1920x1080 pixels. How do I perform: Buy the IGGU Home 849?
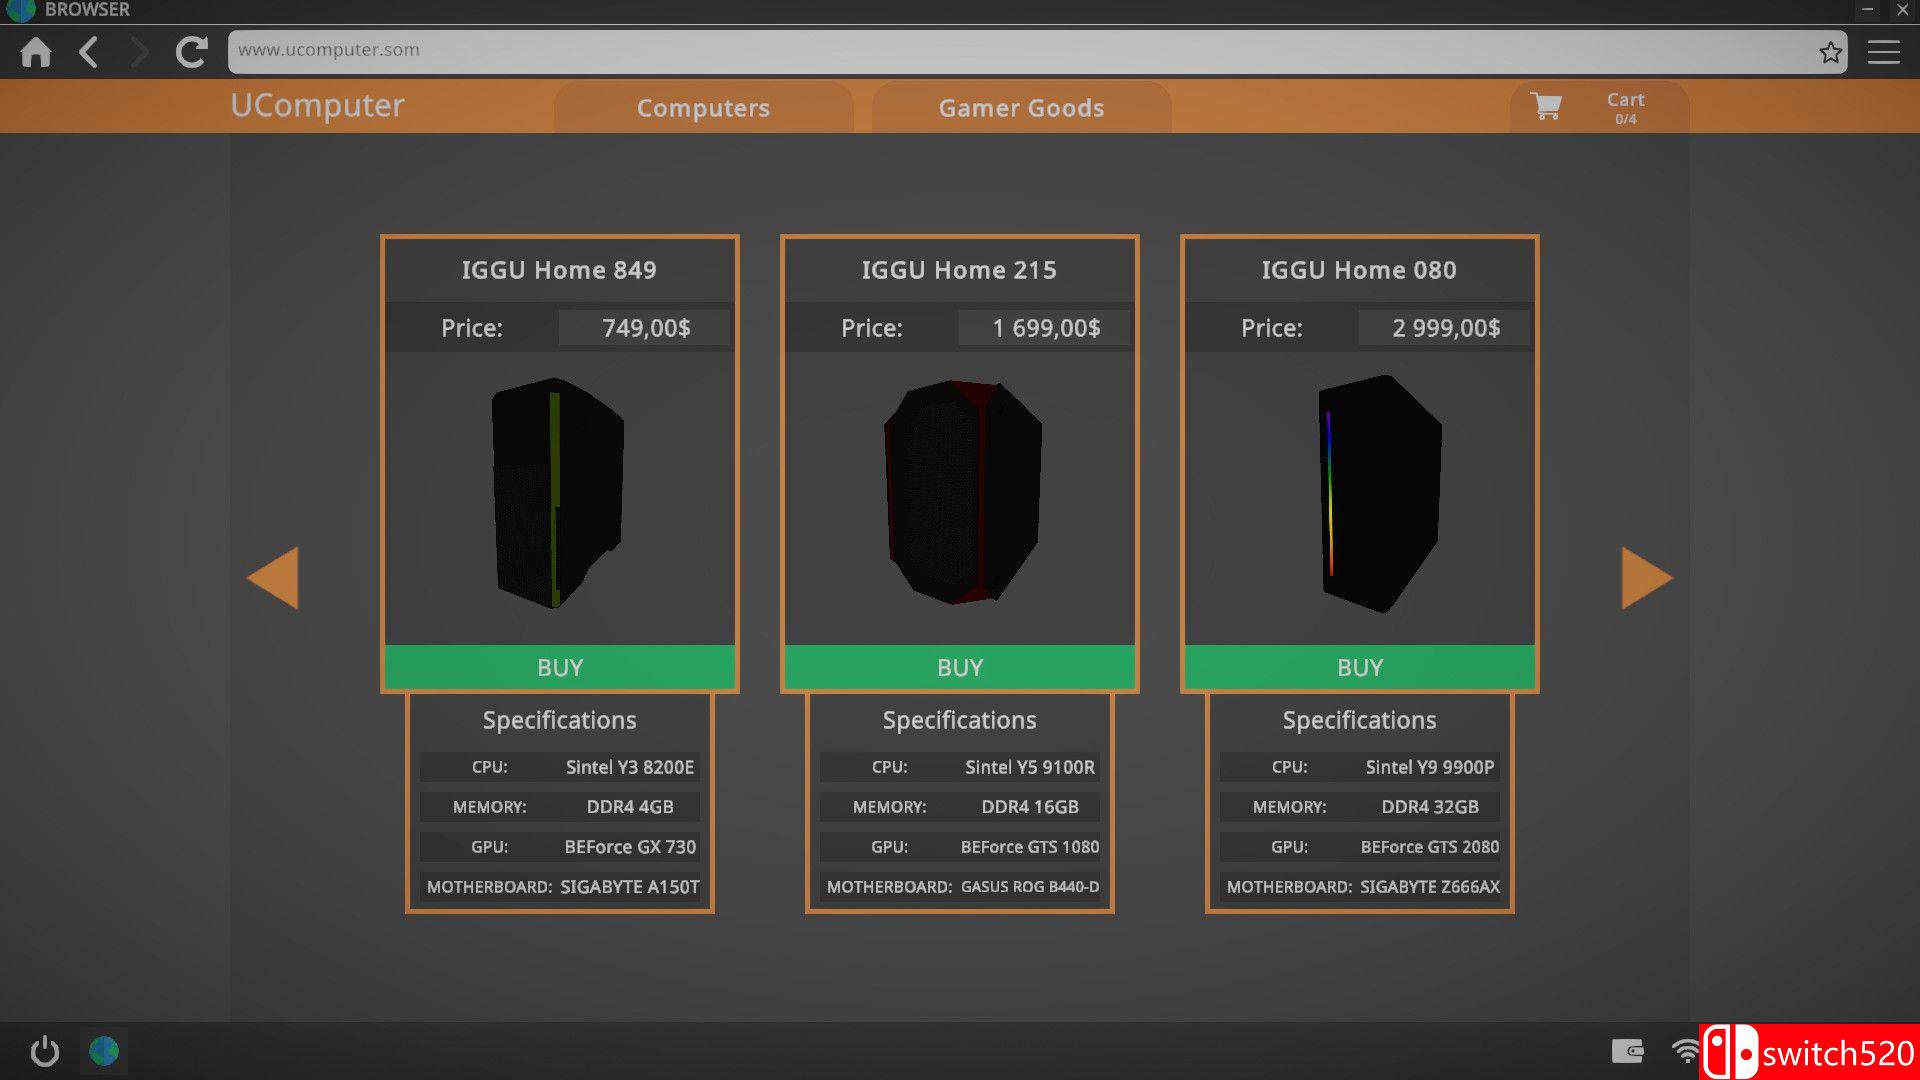tap(560, 667)
